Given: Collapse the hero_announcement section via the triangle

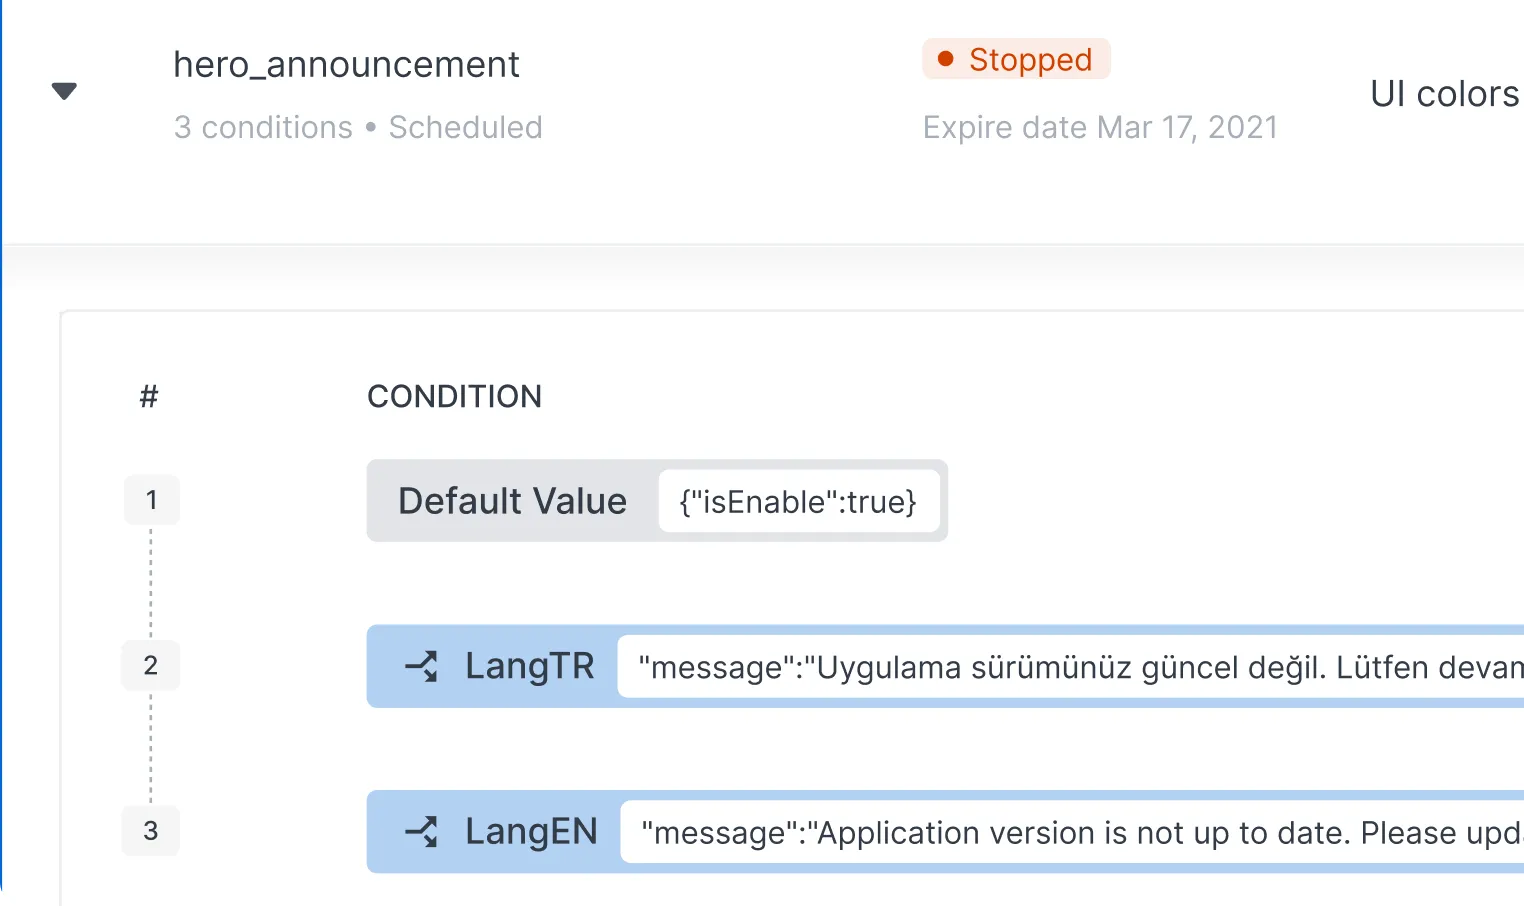Looking at the screenshot, I should 64,90.
